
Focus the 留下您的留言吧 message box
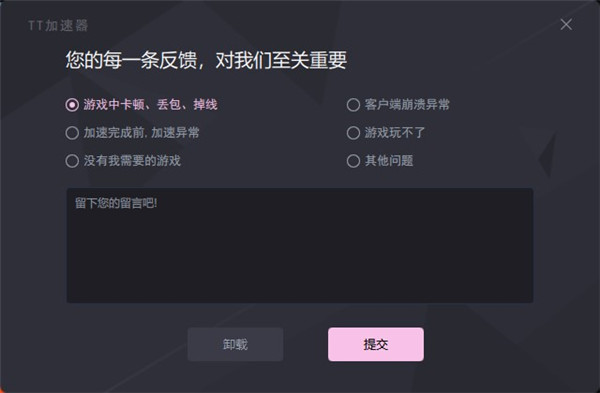[x=300, y=245]
